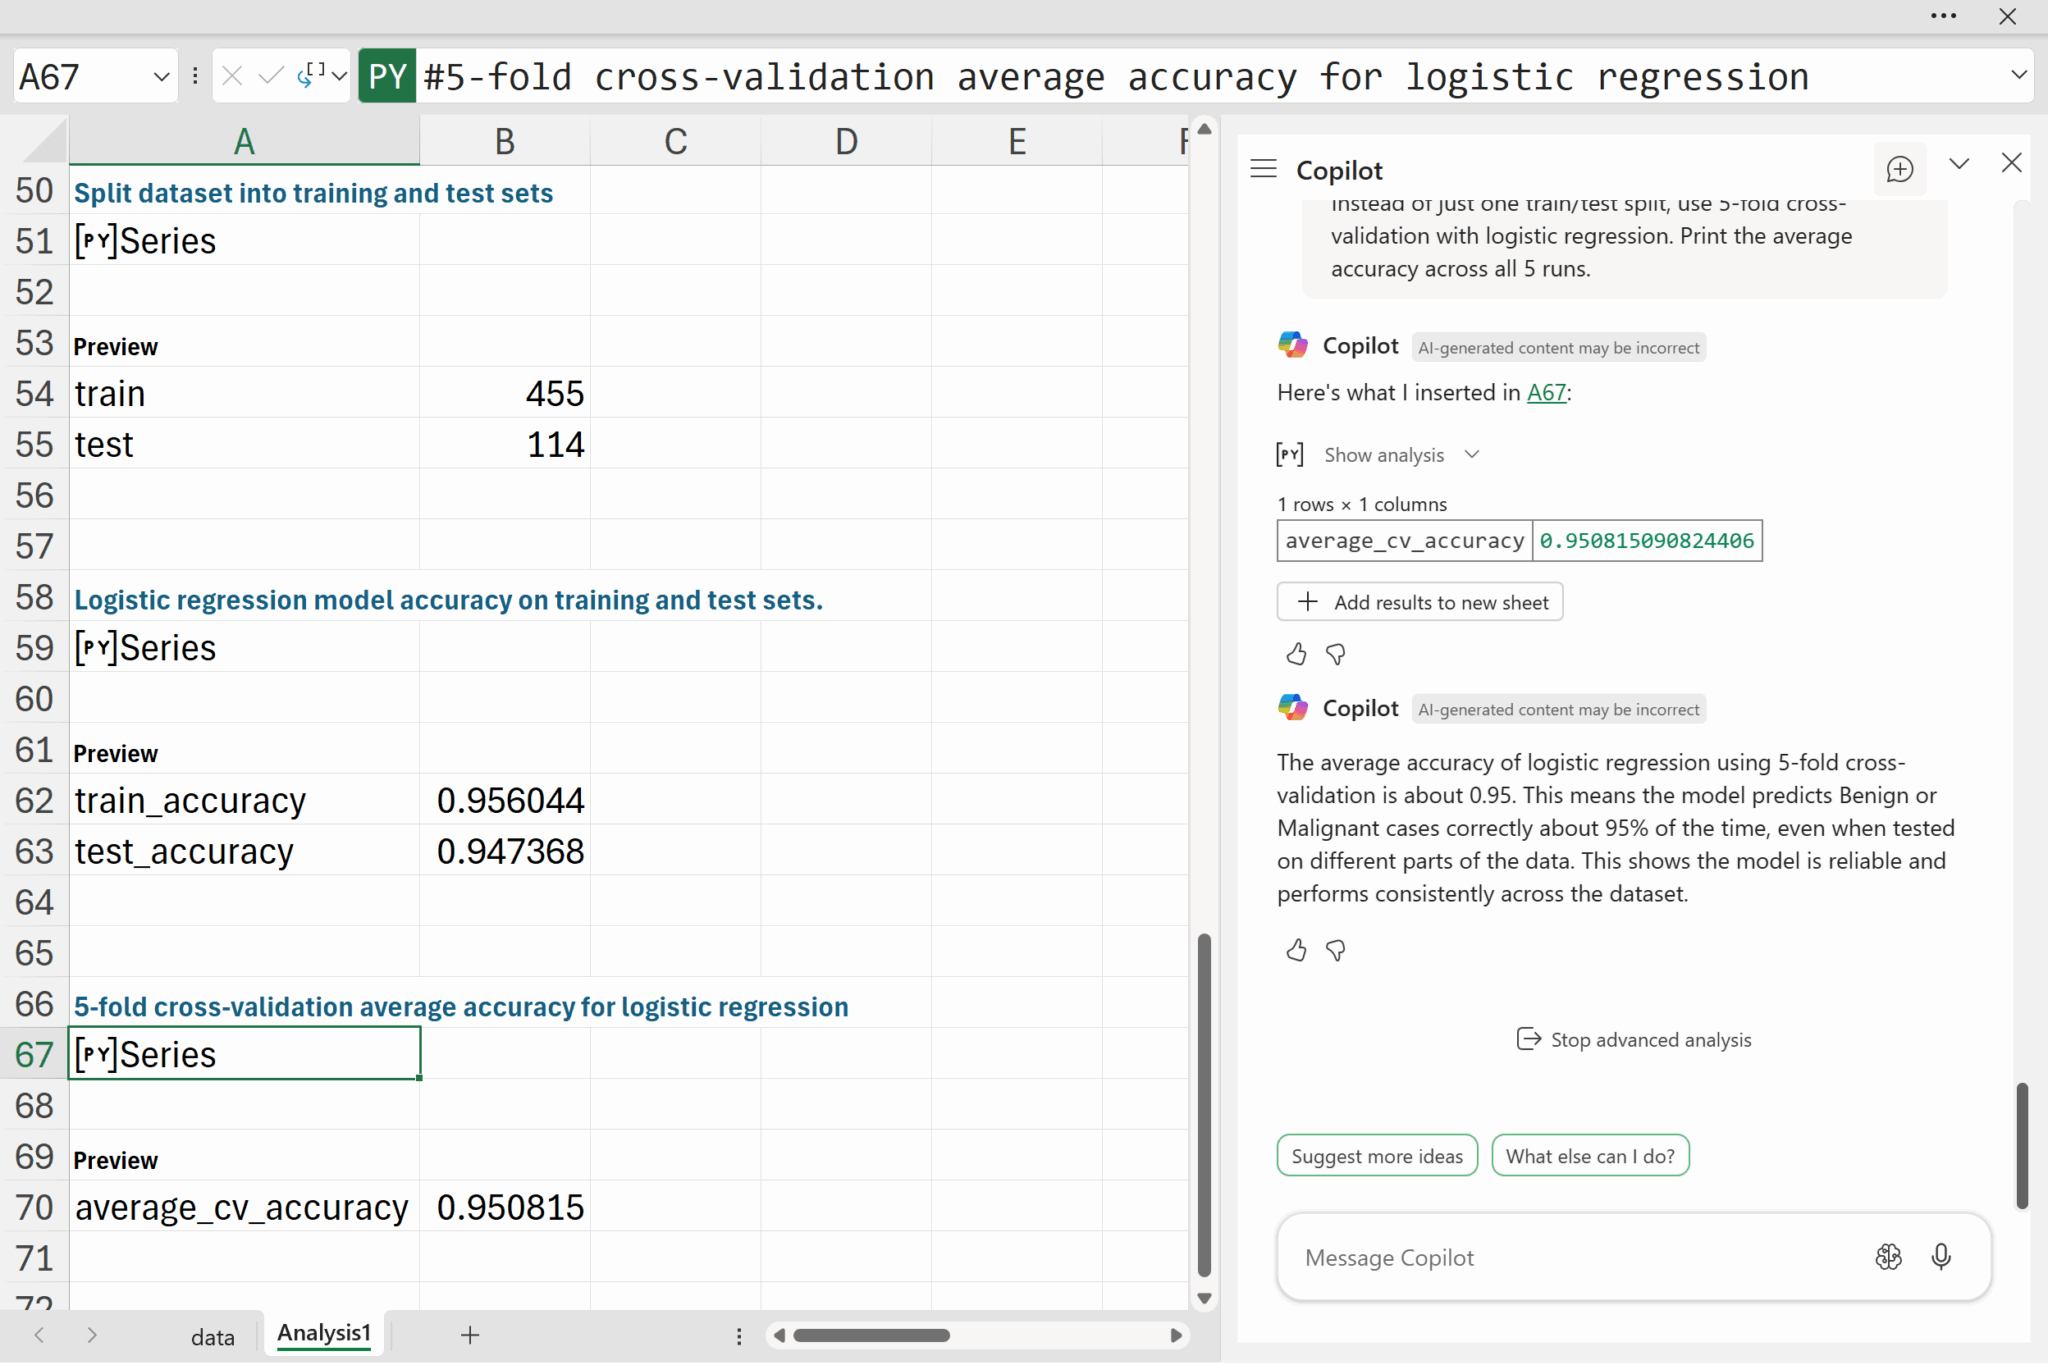
Task: Click the prompt guide icon beside the microphone
Action: pyautogui.click(x=1888, y=1256)
